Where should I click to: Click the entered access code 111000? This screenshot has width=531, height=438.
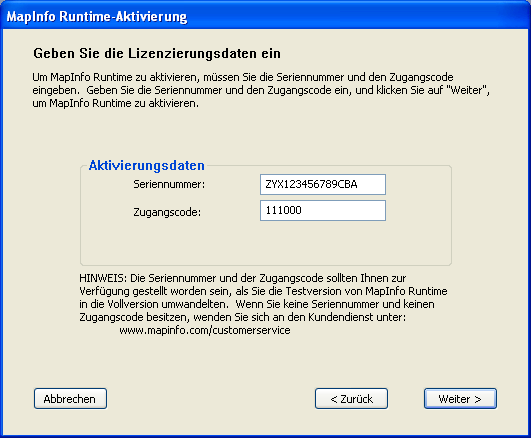283,210
